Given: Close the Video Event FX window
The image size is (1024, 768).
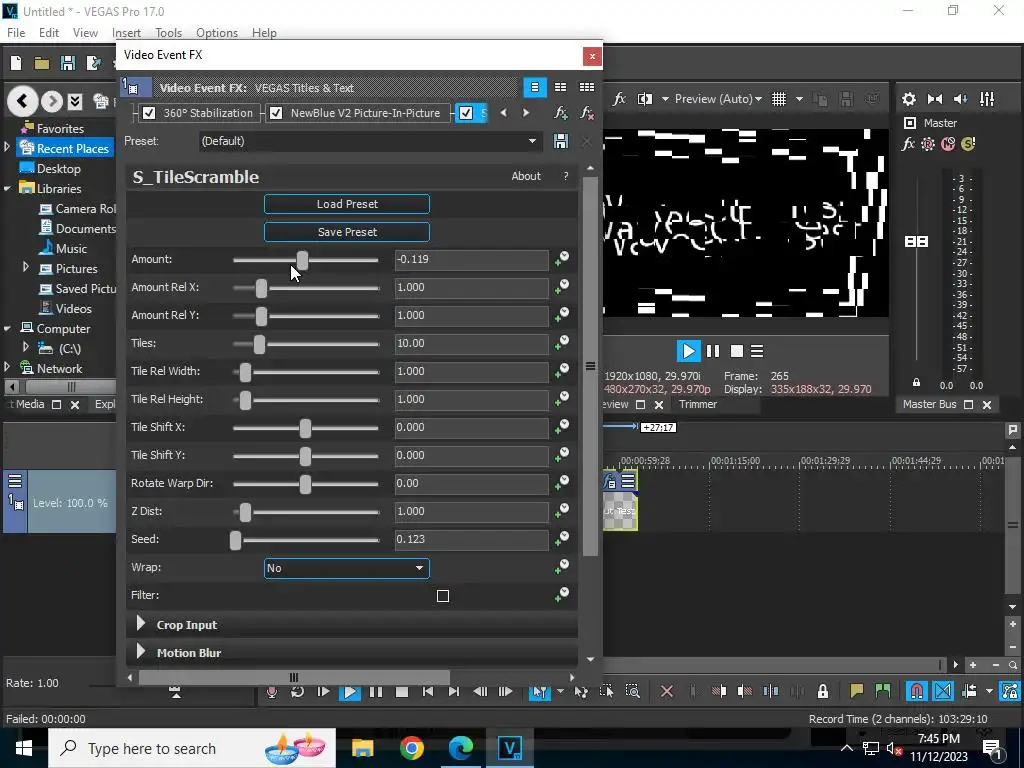Looking at the screenshot, I should 592,56.
